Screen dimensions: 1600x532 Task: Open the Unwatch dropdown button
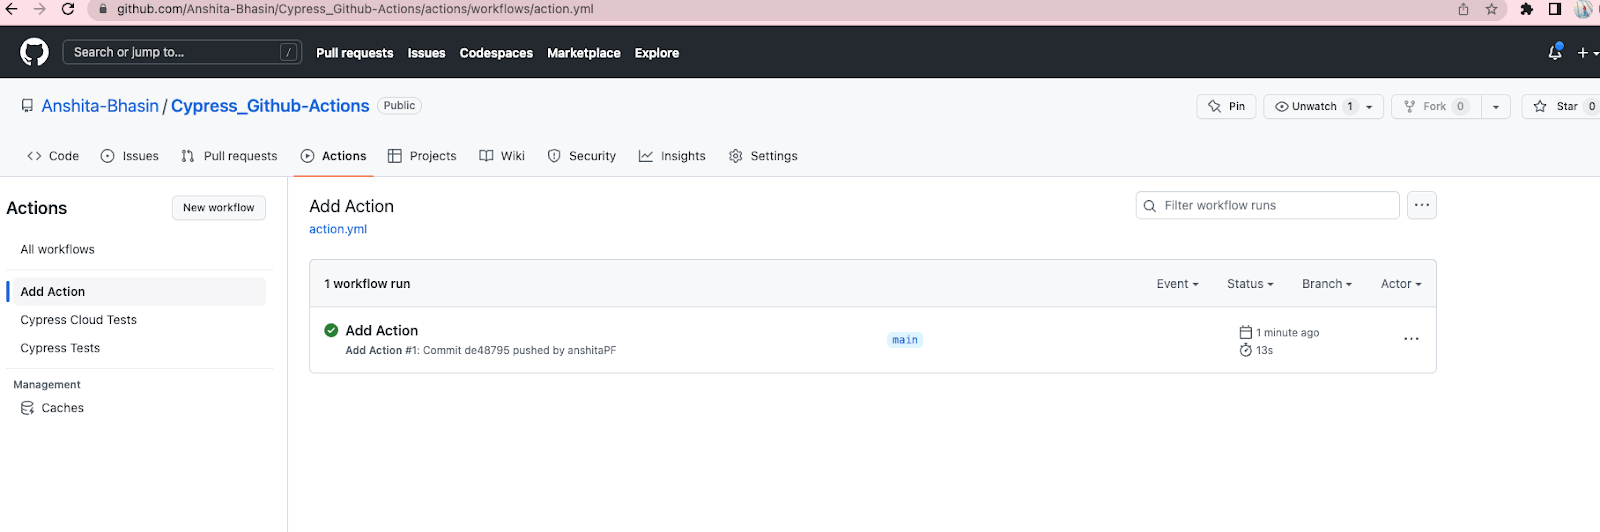(x=1324, y=106)
